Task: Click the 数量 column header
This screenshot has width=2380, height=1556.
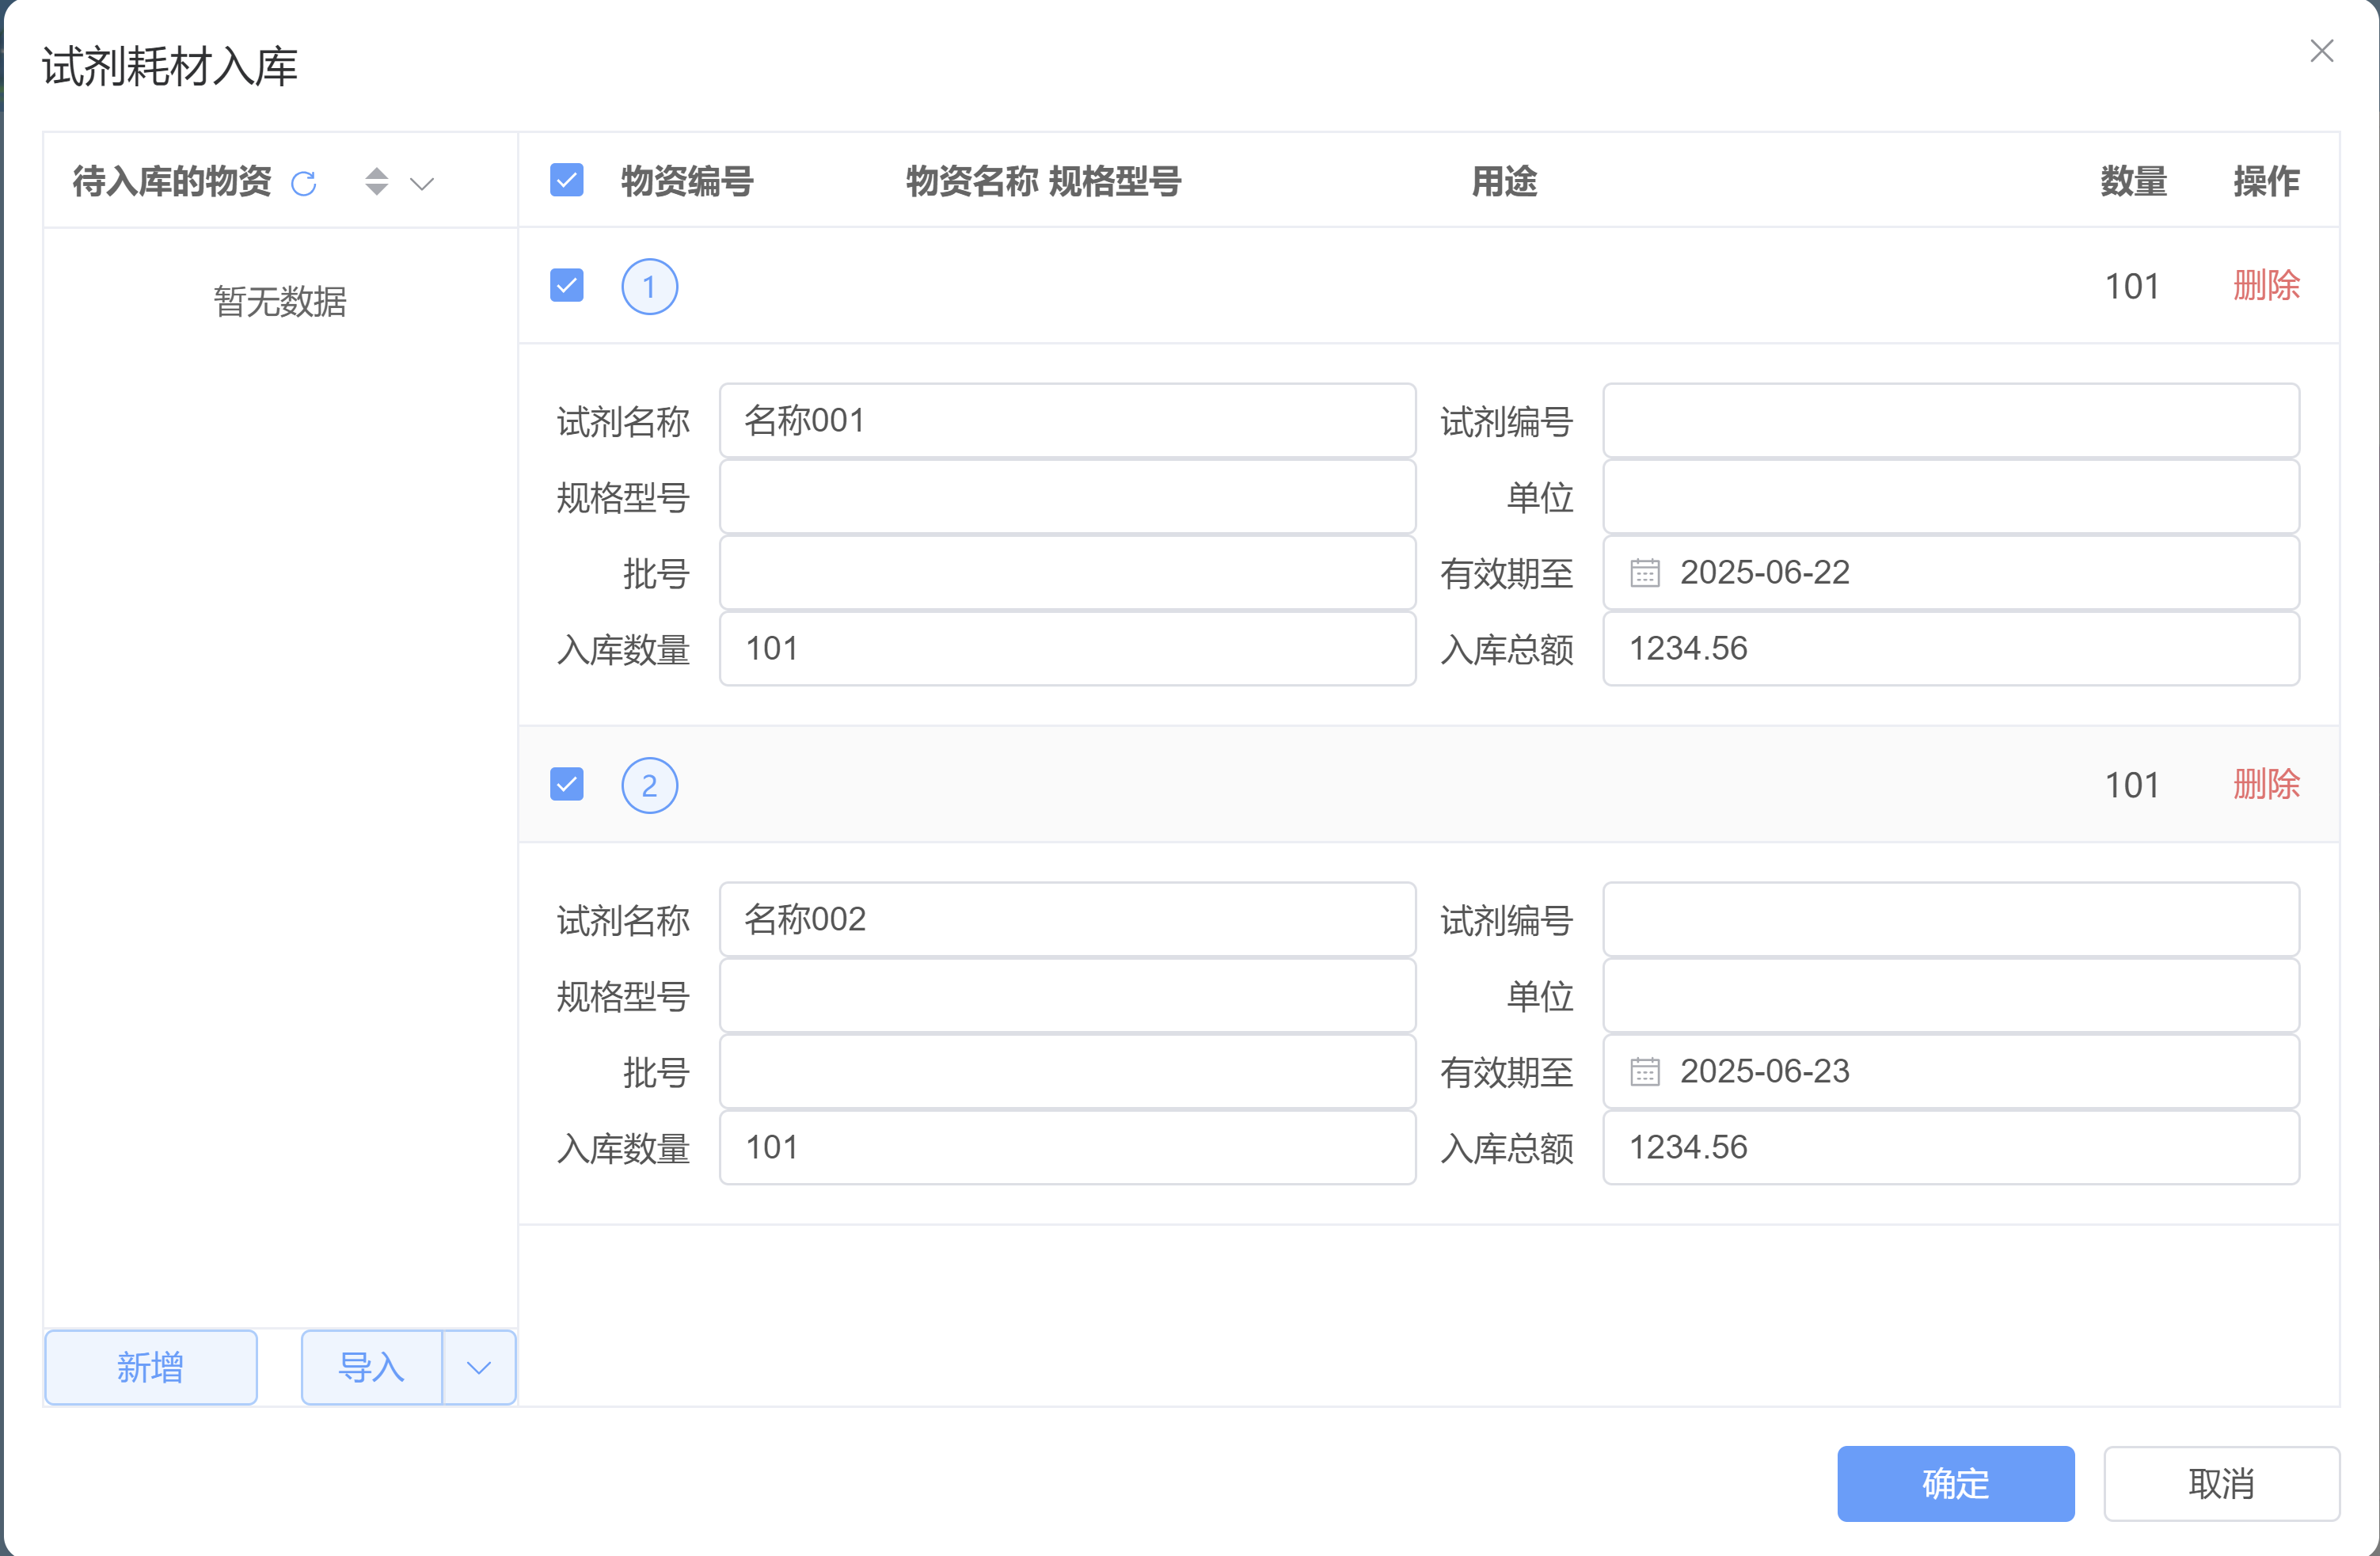Action: click(2132, 181)
